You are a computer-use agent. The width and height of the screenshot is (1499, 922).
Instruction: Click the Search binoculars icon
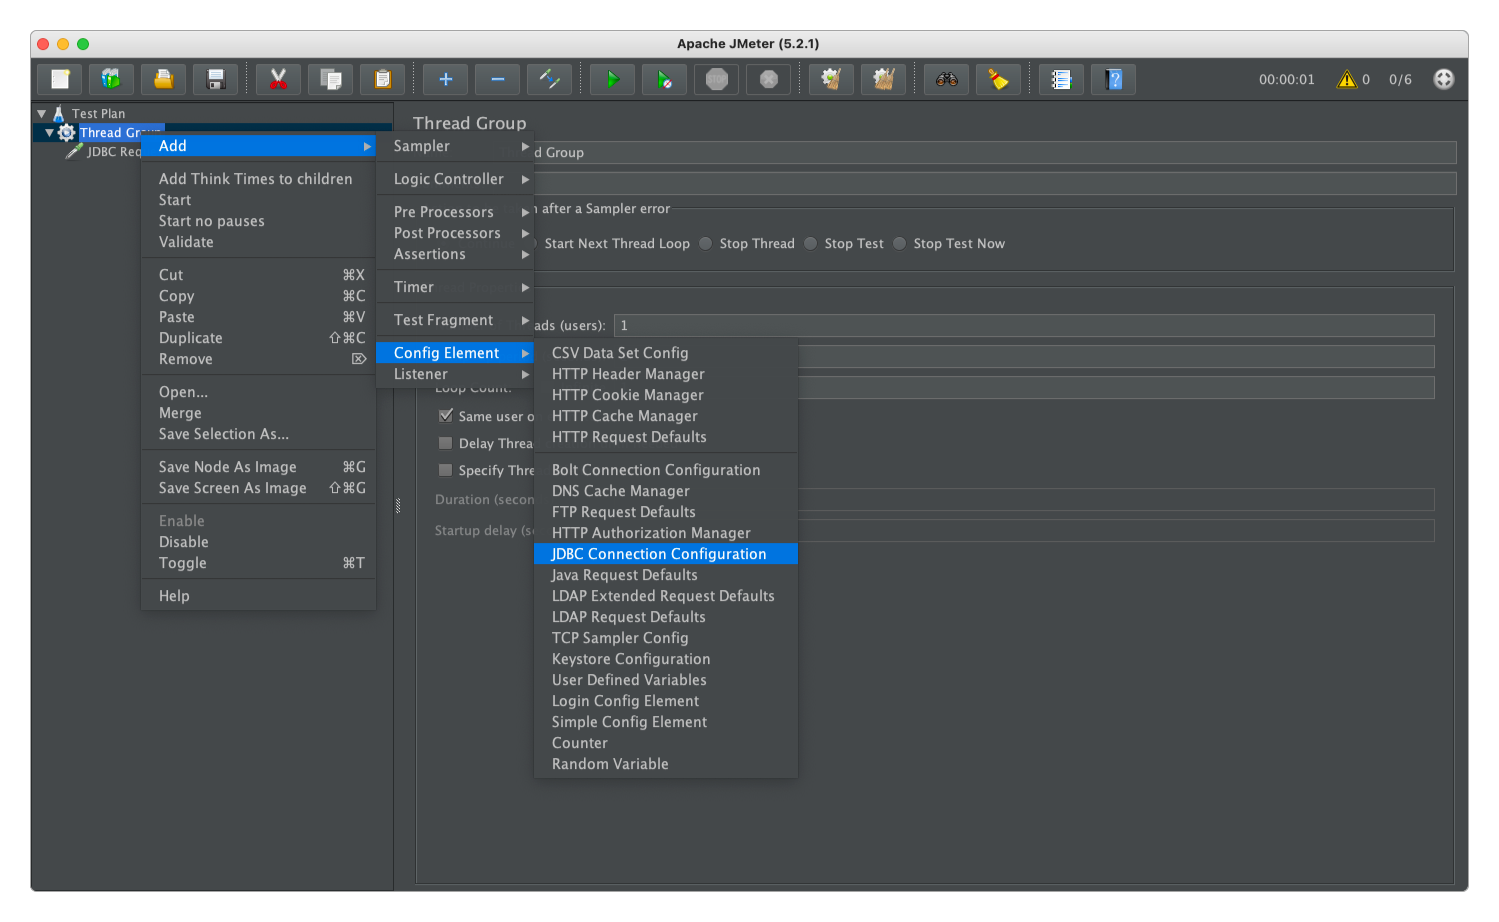[x=947, y=79]
